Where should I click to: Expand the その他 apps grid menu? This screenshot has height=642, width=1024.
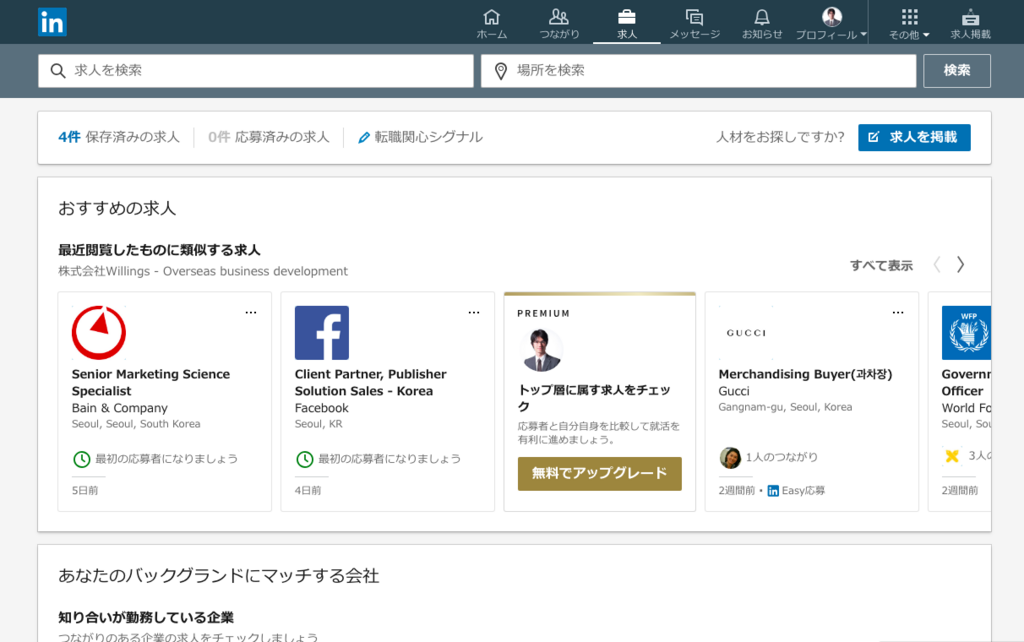coord(909,24)
